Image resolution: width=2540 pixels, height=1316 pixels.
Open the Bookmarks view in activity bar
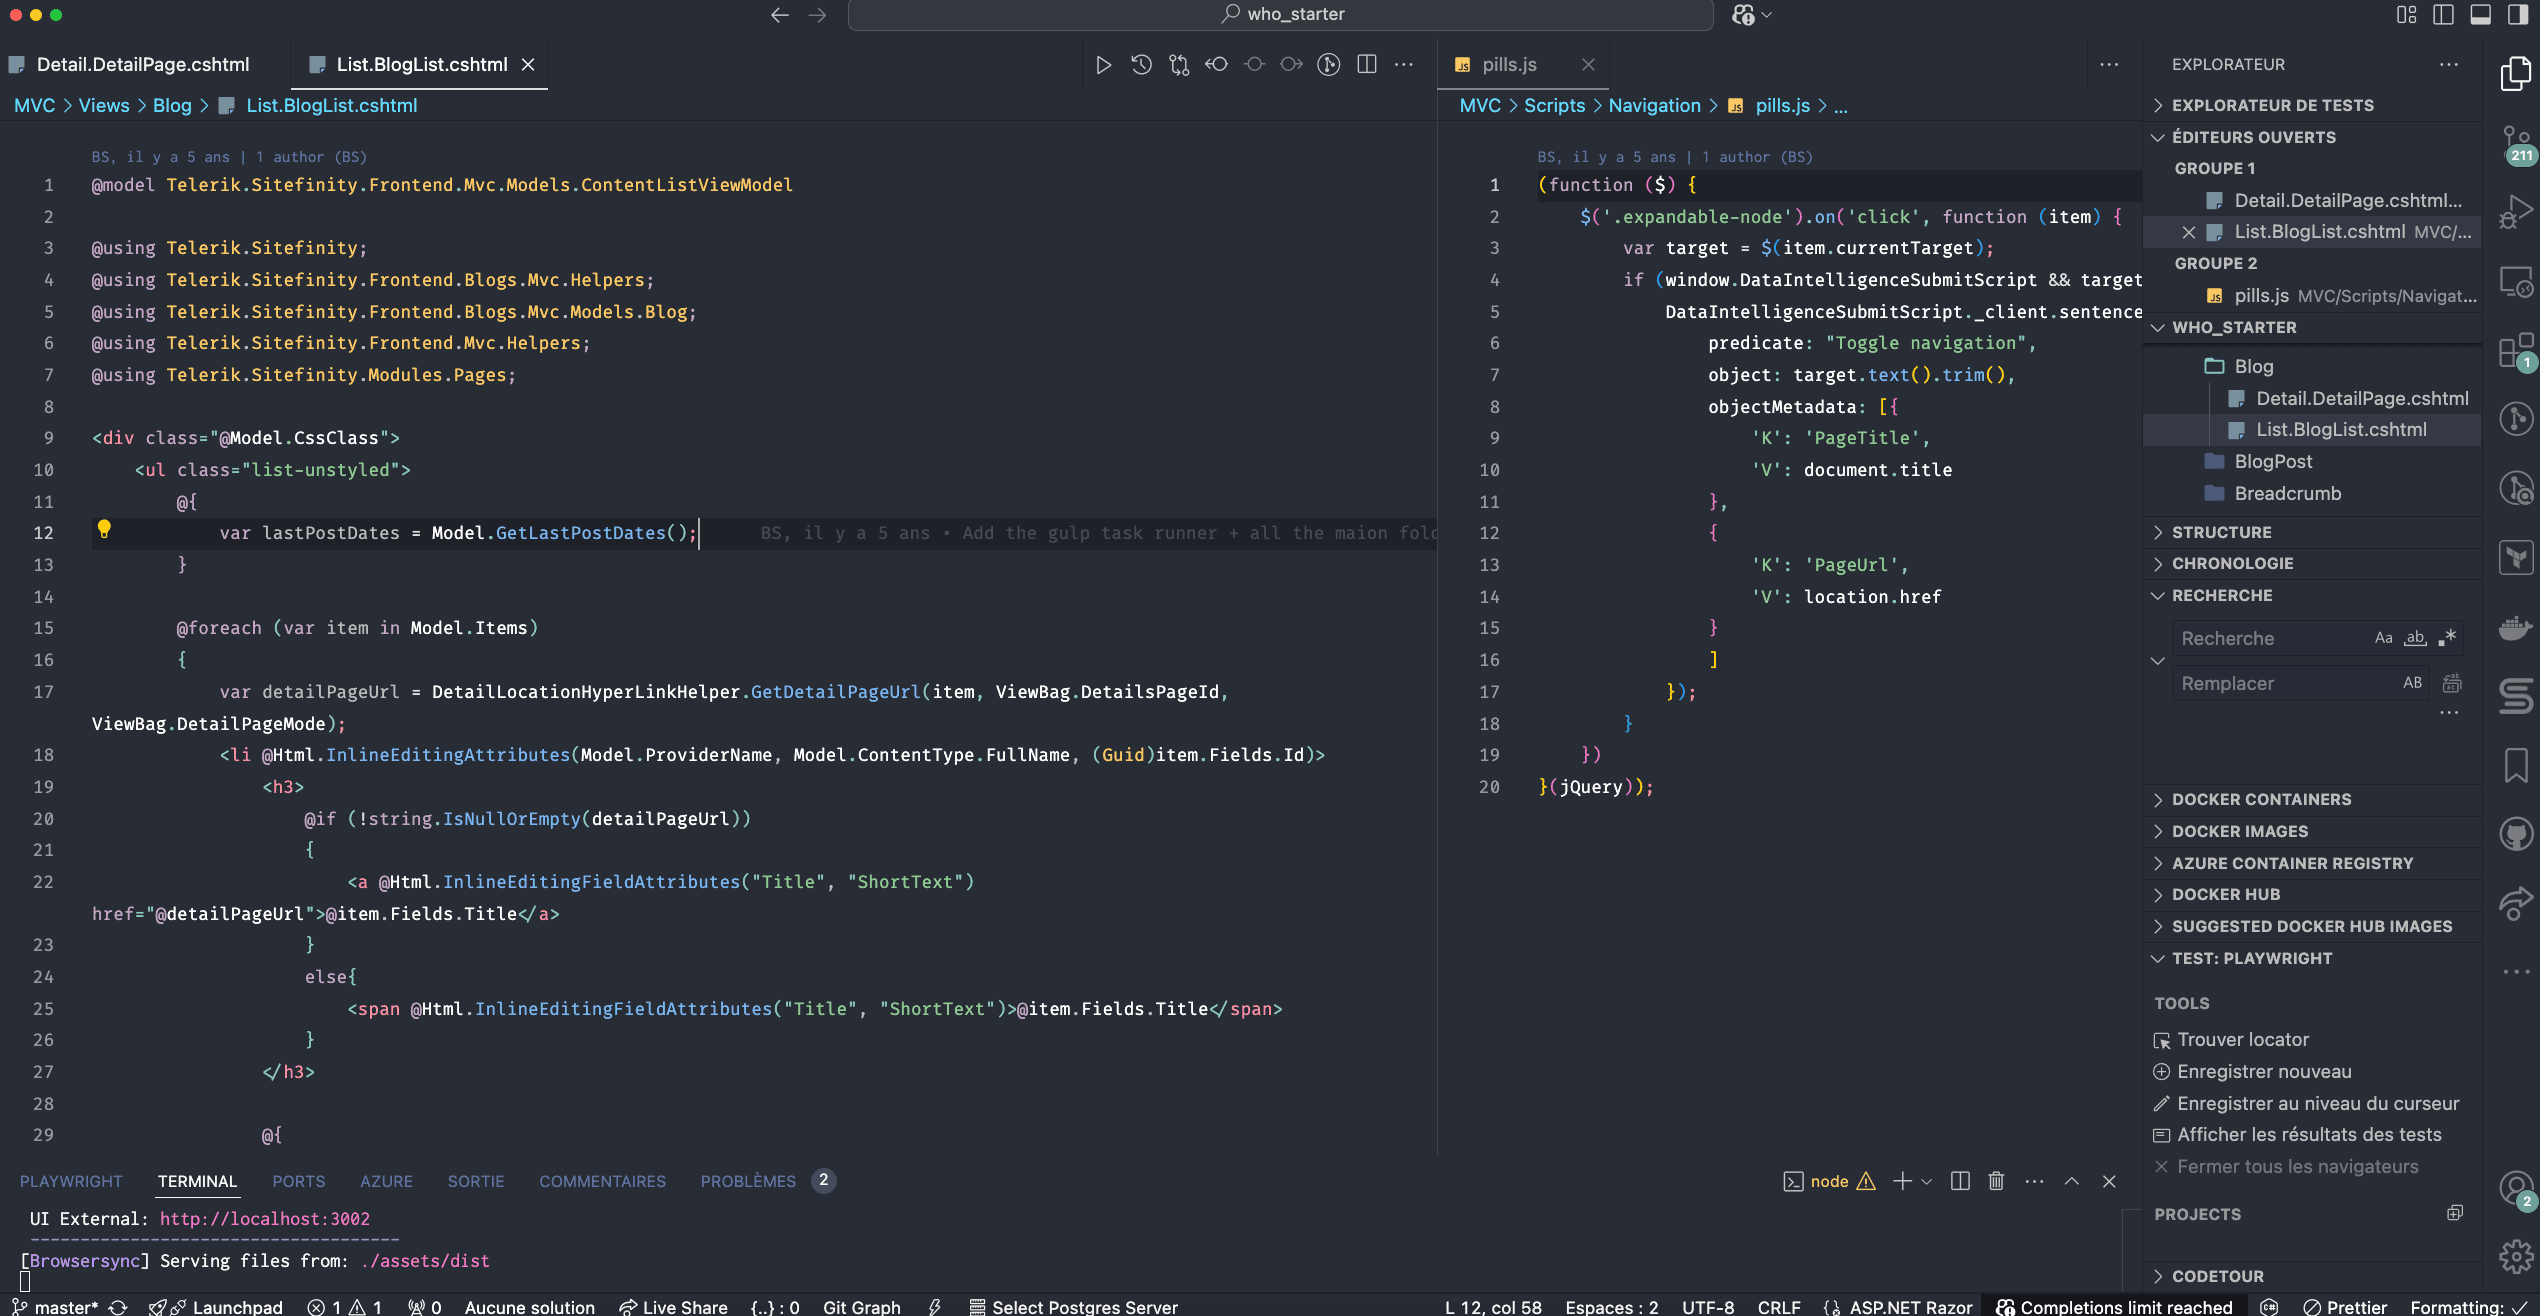point(2515,765)
